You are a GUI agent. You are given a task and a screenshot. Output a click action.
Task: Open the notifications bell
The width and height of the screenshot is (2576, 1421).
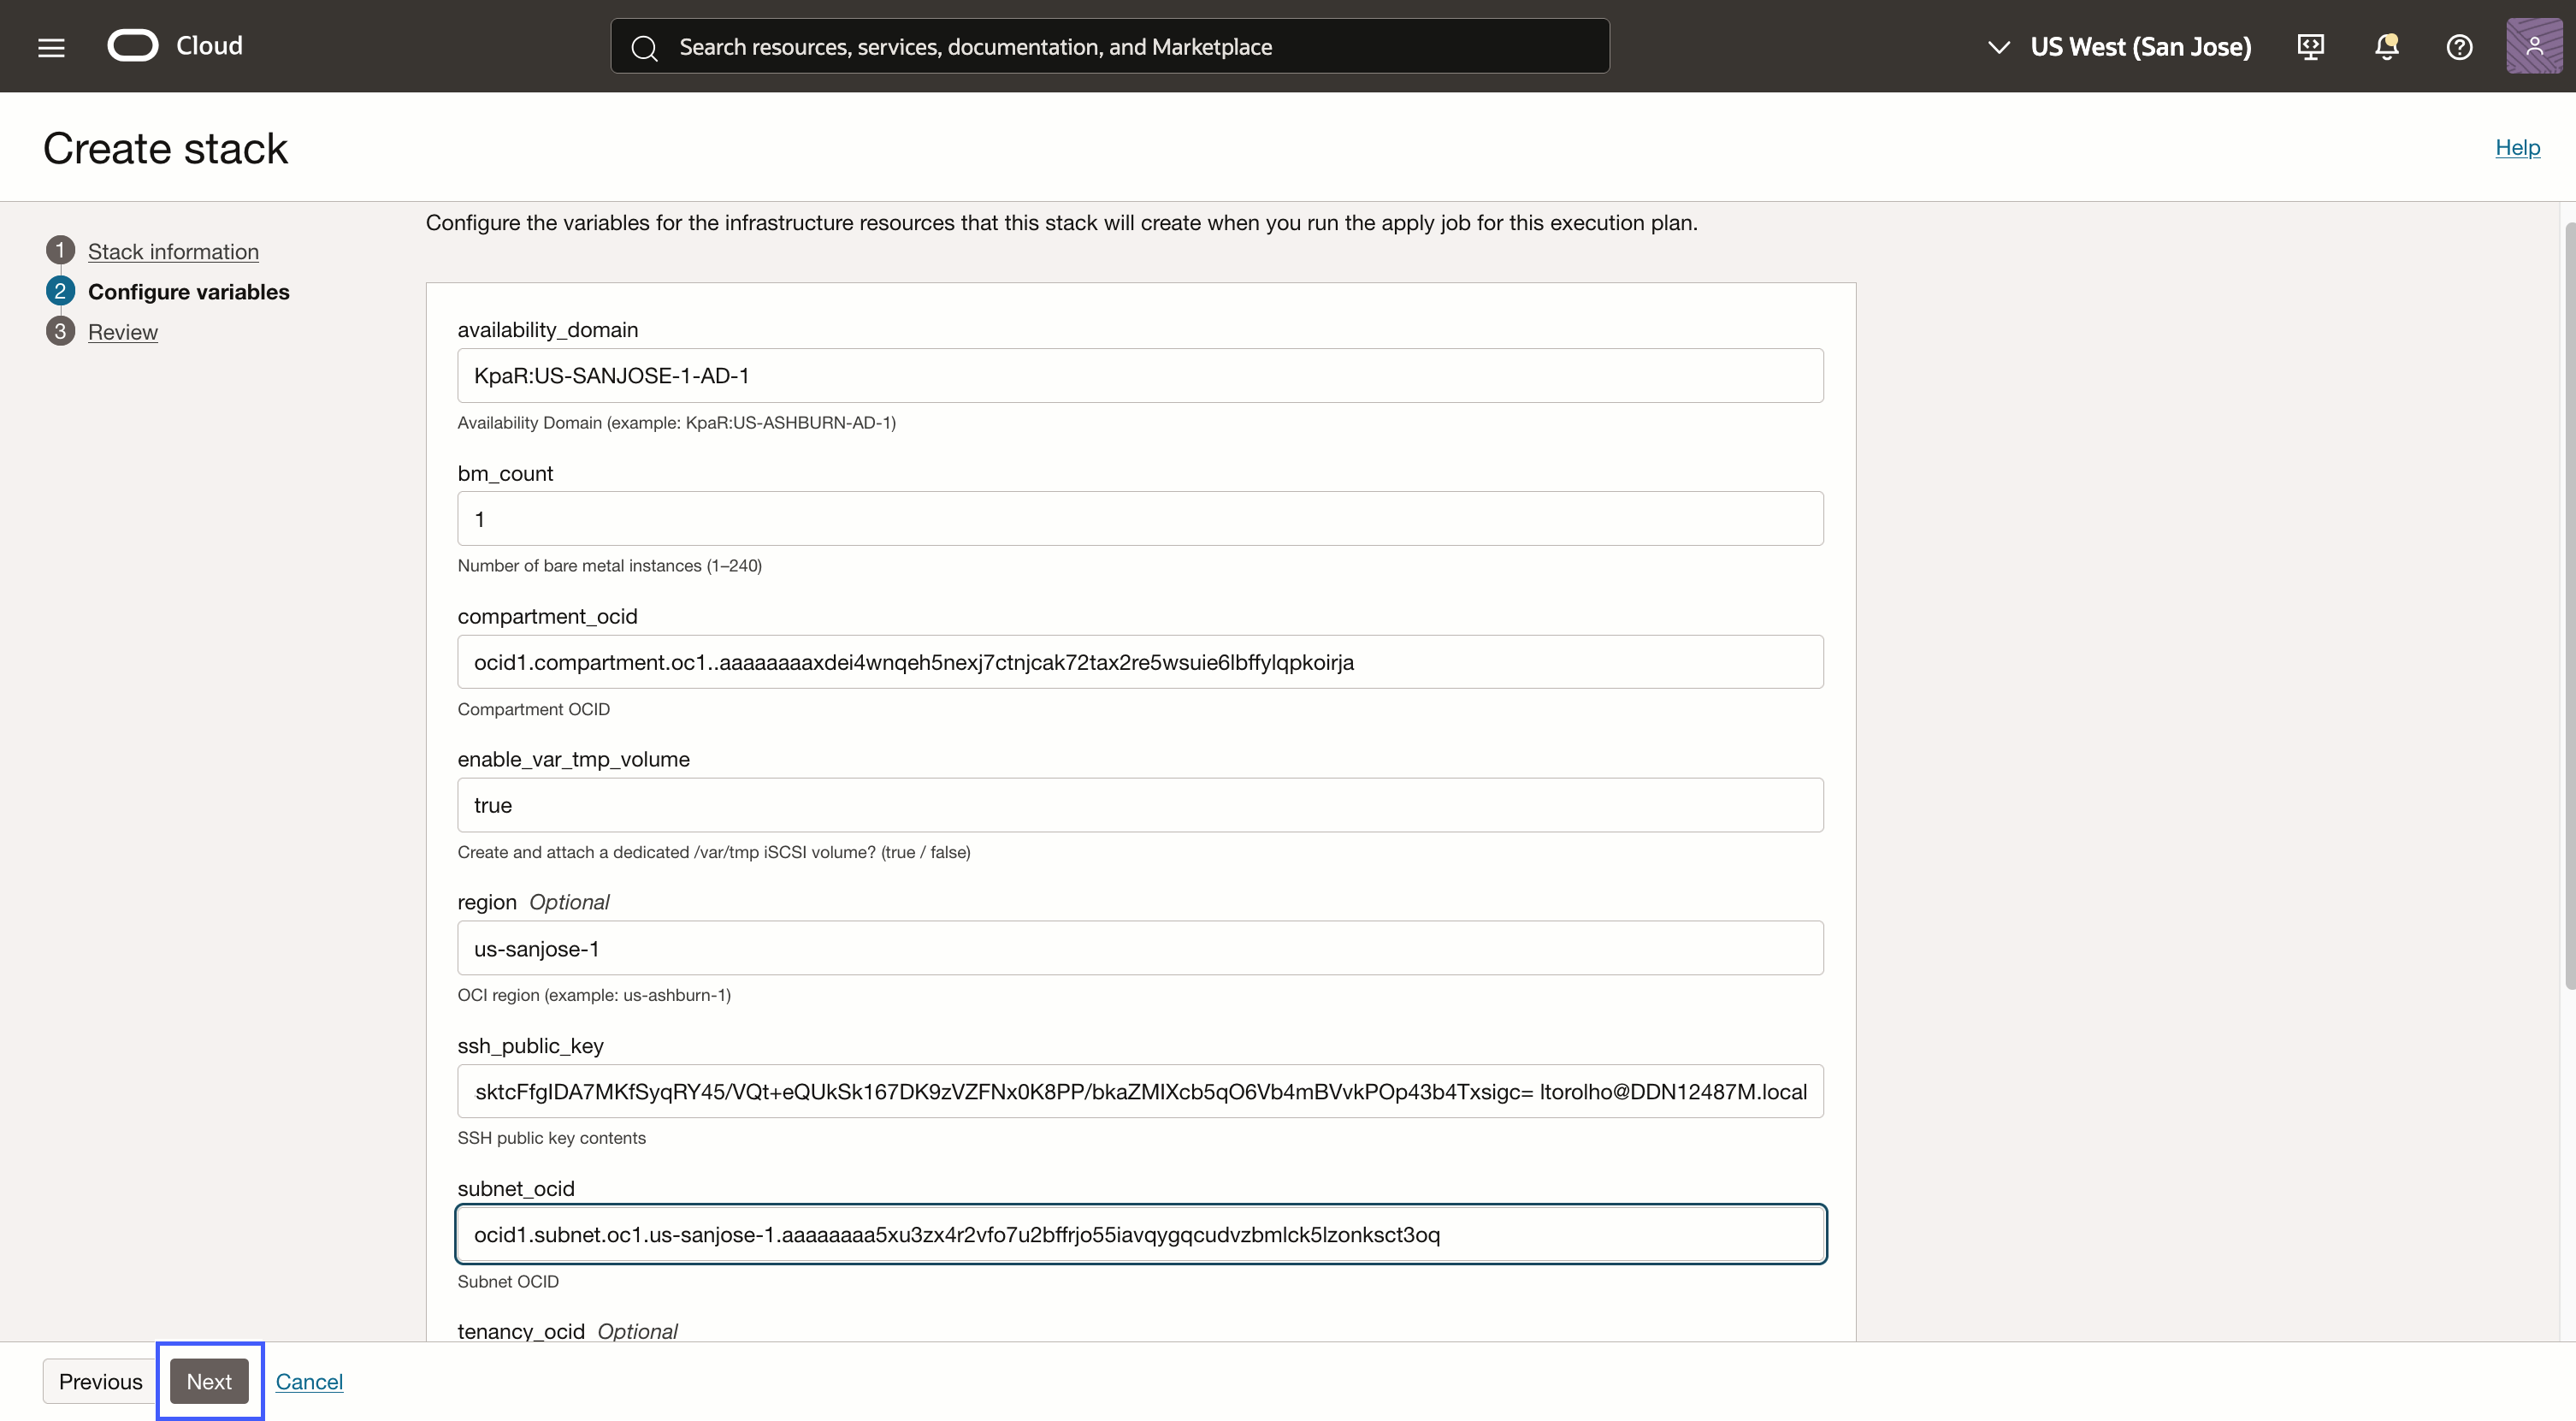2386,46
